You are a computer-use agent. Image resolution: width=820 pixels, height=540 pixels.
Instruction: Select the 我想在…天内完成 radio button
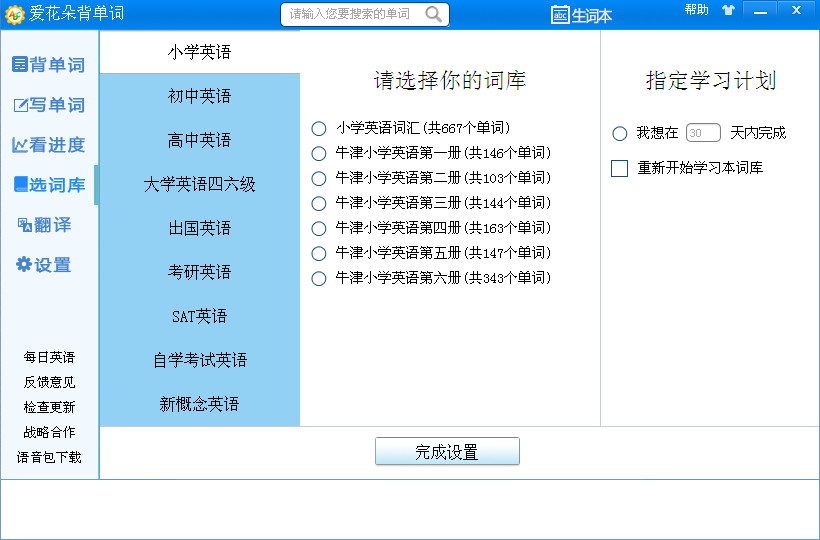(x=619, y=133)
